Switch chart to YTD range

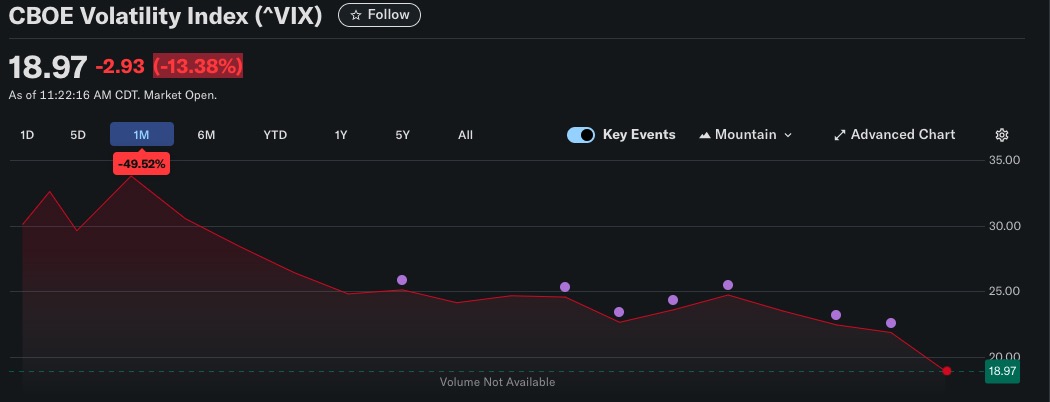275,135
